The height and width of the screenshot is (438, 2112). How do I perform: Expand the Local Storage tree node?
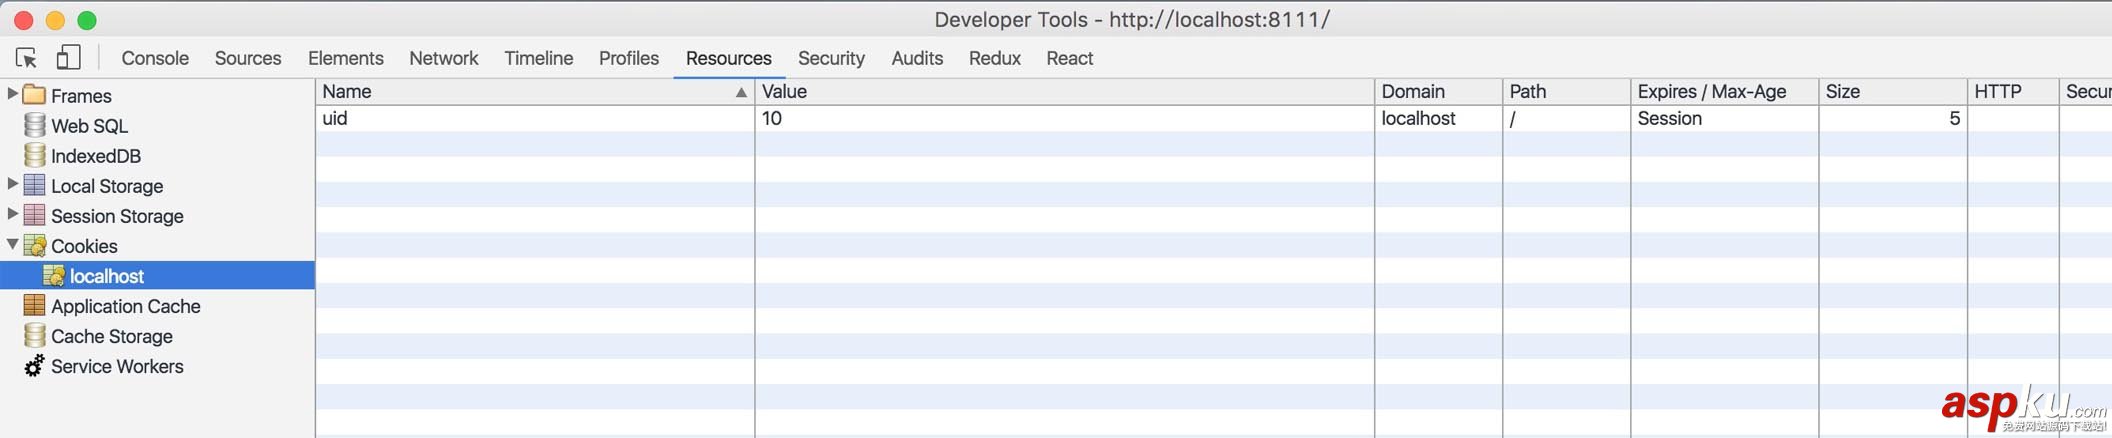pos(12,184)
